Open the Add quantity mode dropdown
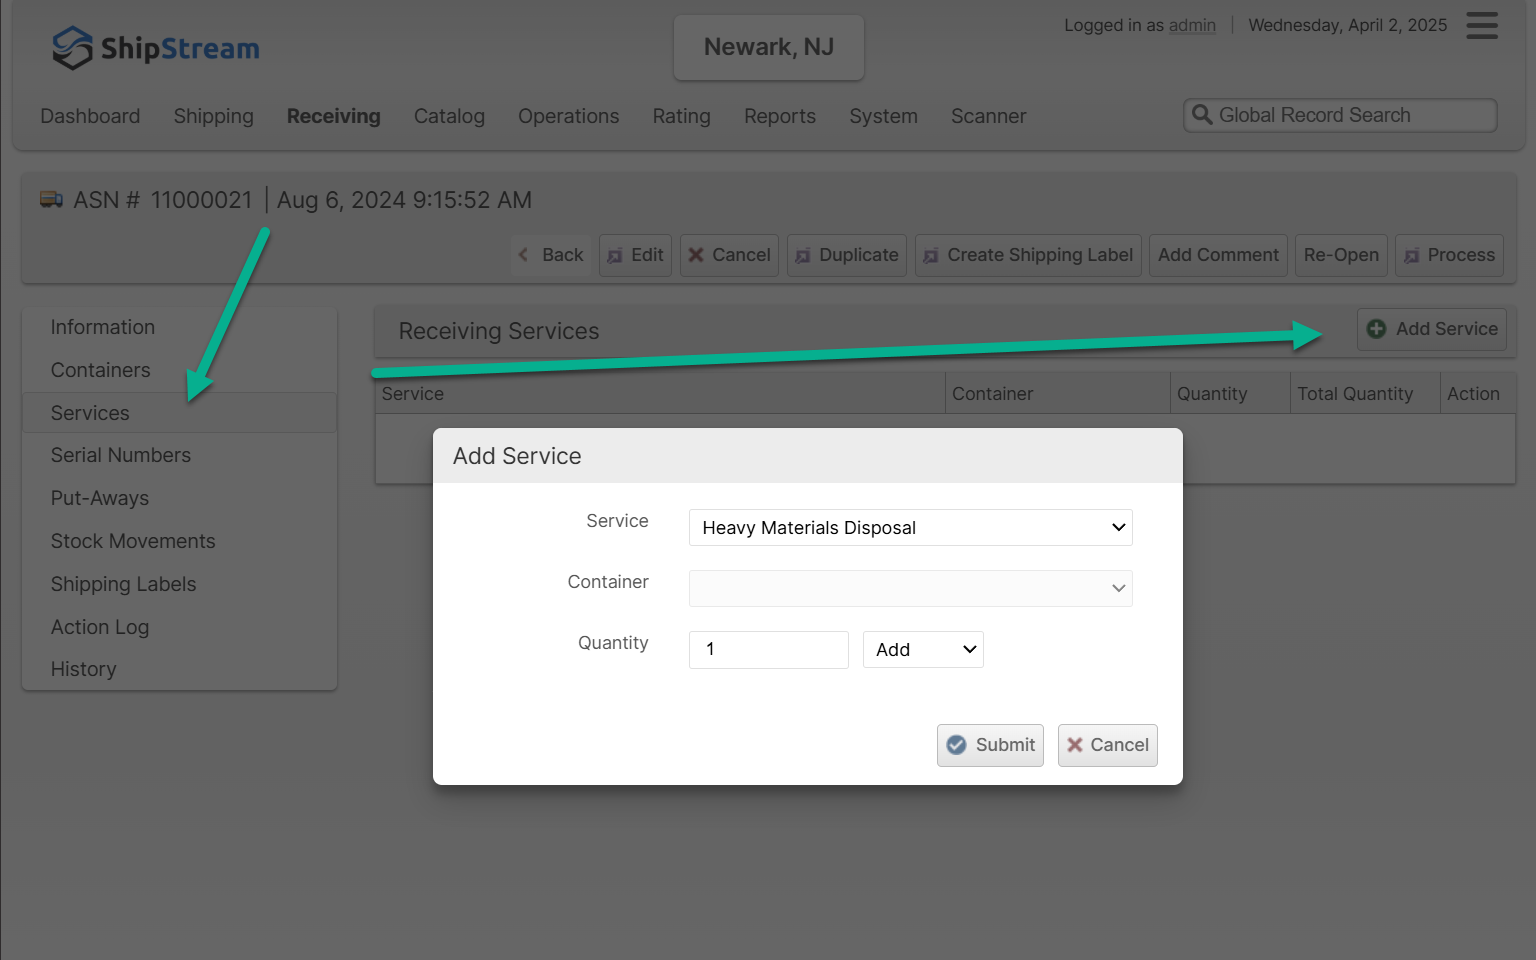This screenshot has width=1536, height=960. coord(922,650)
